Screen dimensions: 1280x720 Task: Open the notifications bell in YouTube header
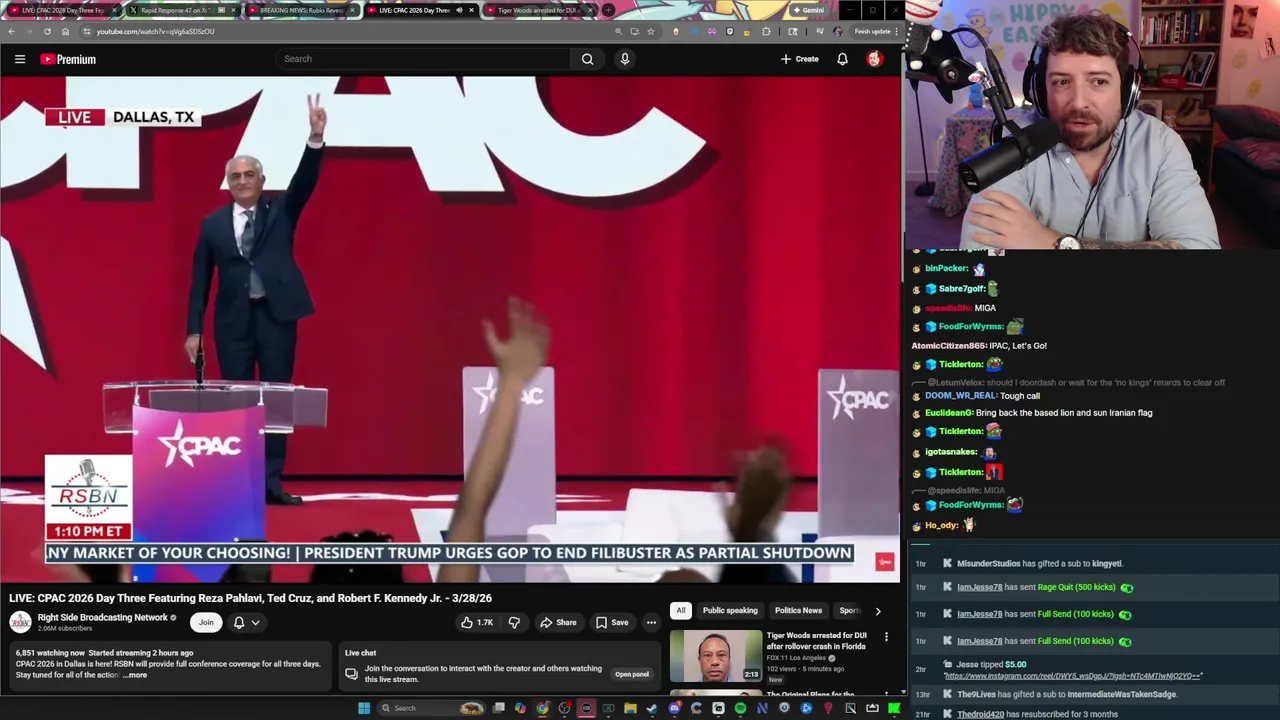tap(842, 59)
